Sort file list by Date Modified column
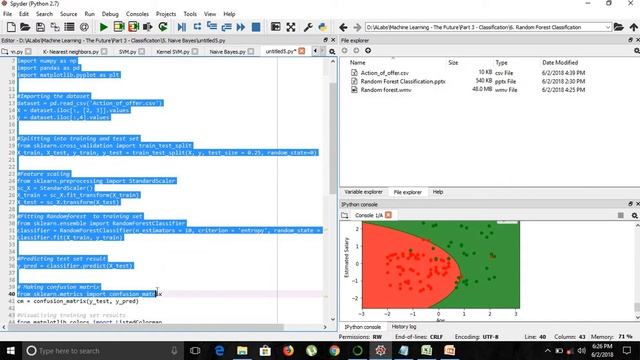Screen dimensions: 640x360 560,62
